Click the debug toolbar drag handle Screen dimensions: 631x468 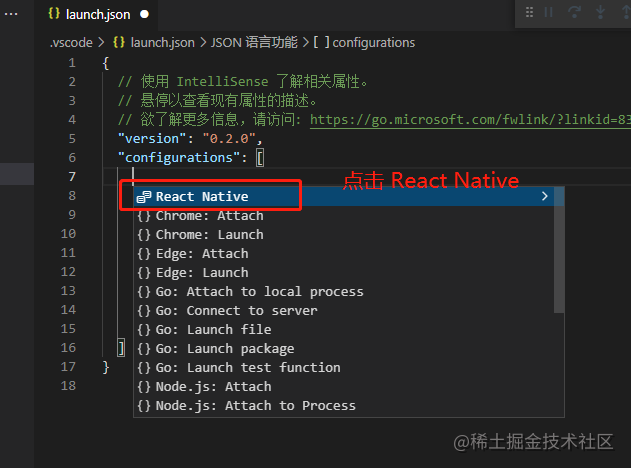click(530, 12)
